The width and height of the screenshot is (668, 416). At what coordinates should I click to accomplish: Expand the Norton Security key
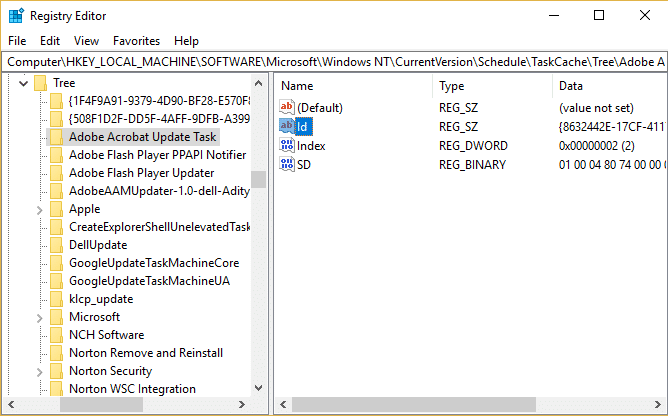click(x=38, y=371)
